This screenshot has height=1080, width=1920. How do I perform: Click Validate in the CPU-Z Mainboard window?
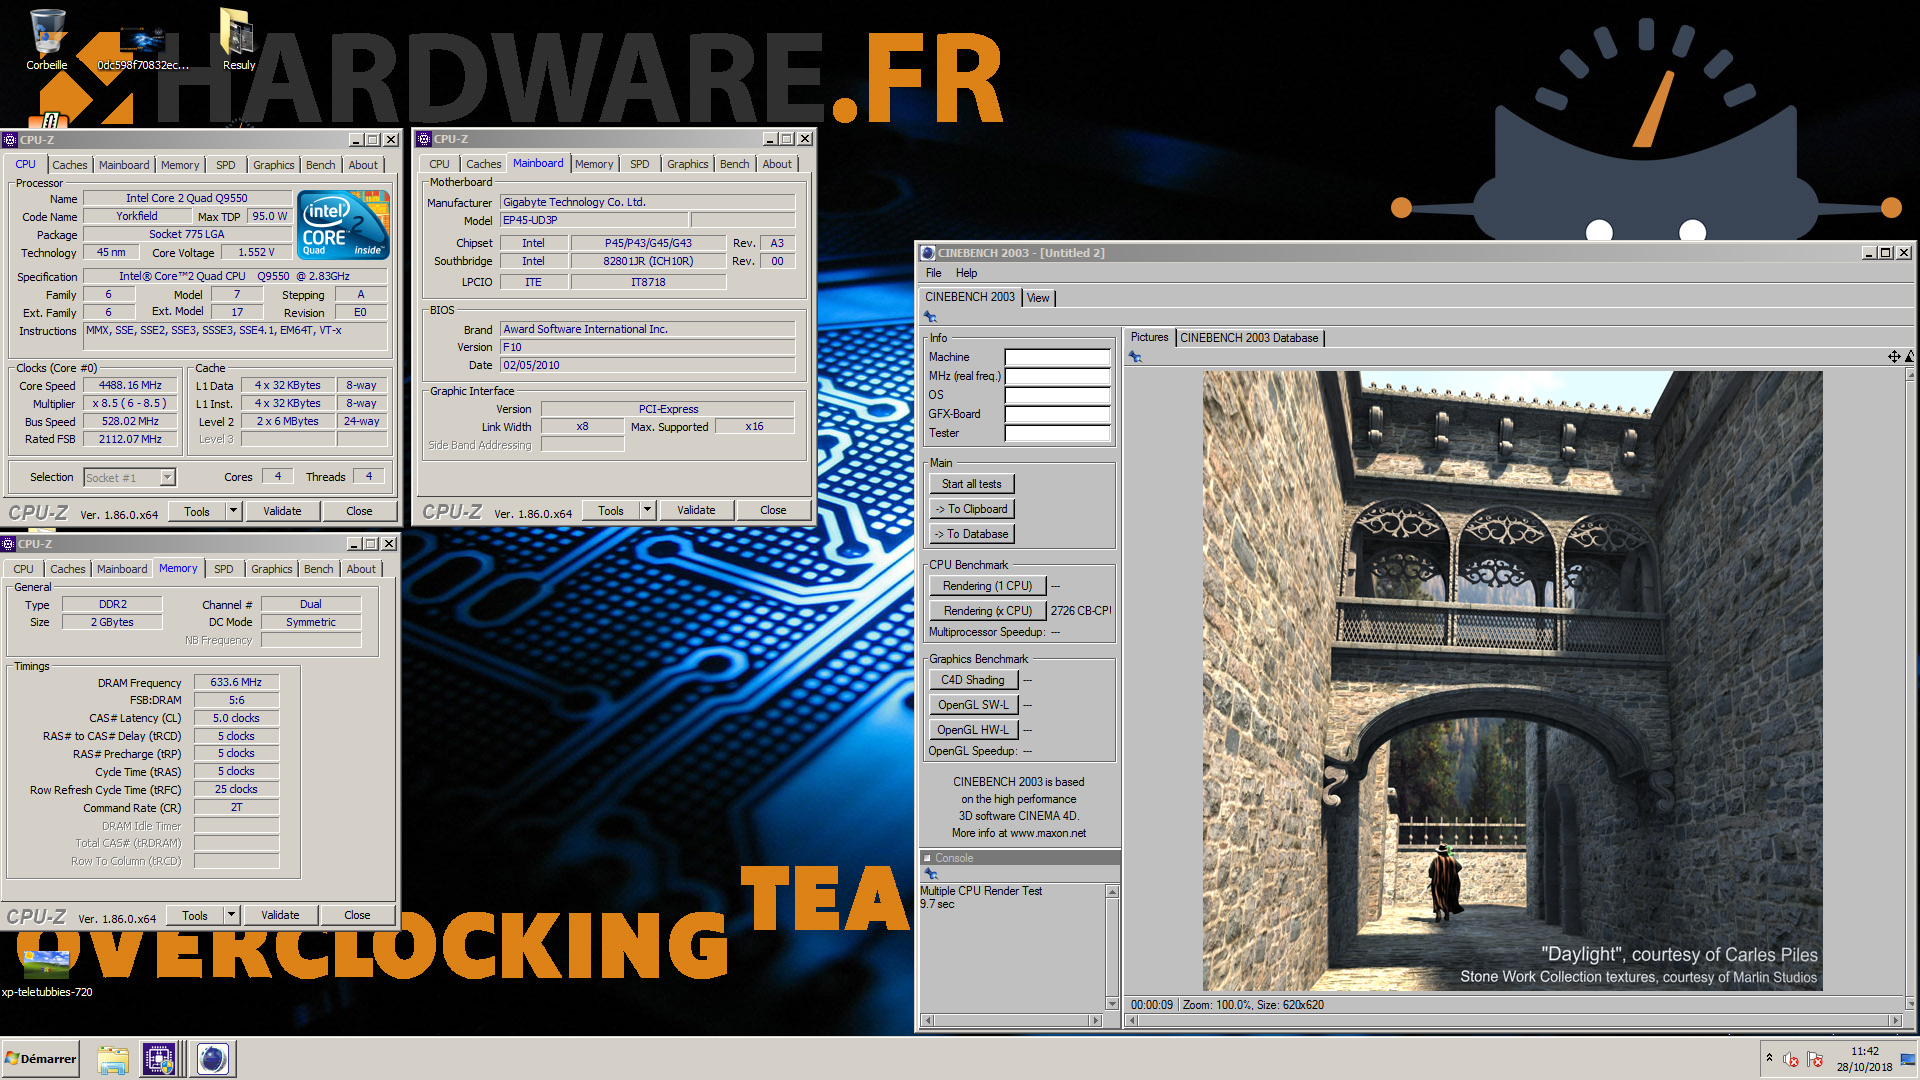696,510
